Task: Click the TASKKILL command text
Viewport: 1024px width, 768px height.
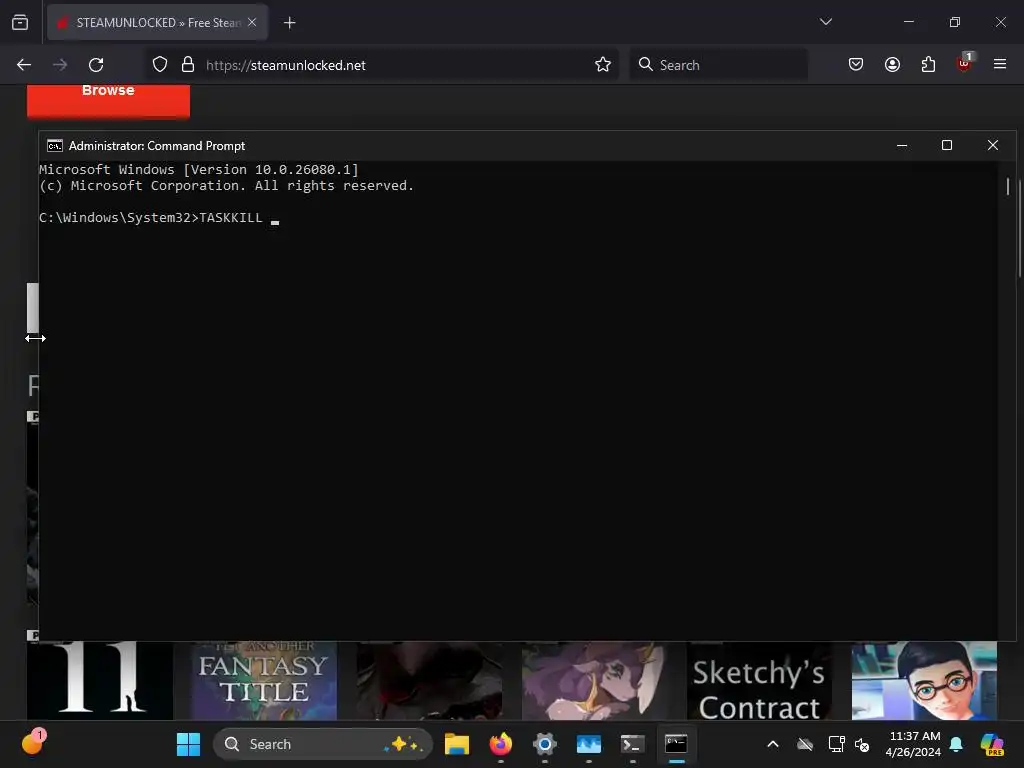Action: pyautogui.click(x=231, y=217)
